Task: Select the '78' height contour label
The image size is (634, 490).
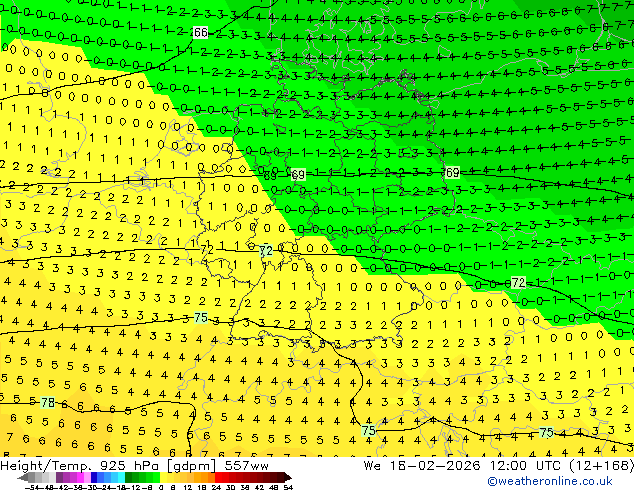Action: pos(48,403)
